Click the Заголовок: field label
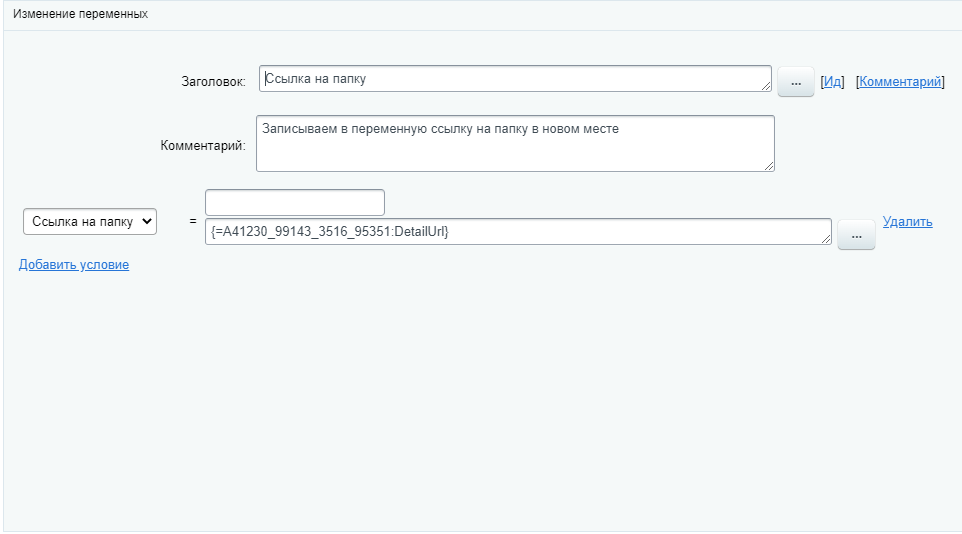The image size is (962, 534). point(211,82)
